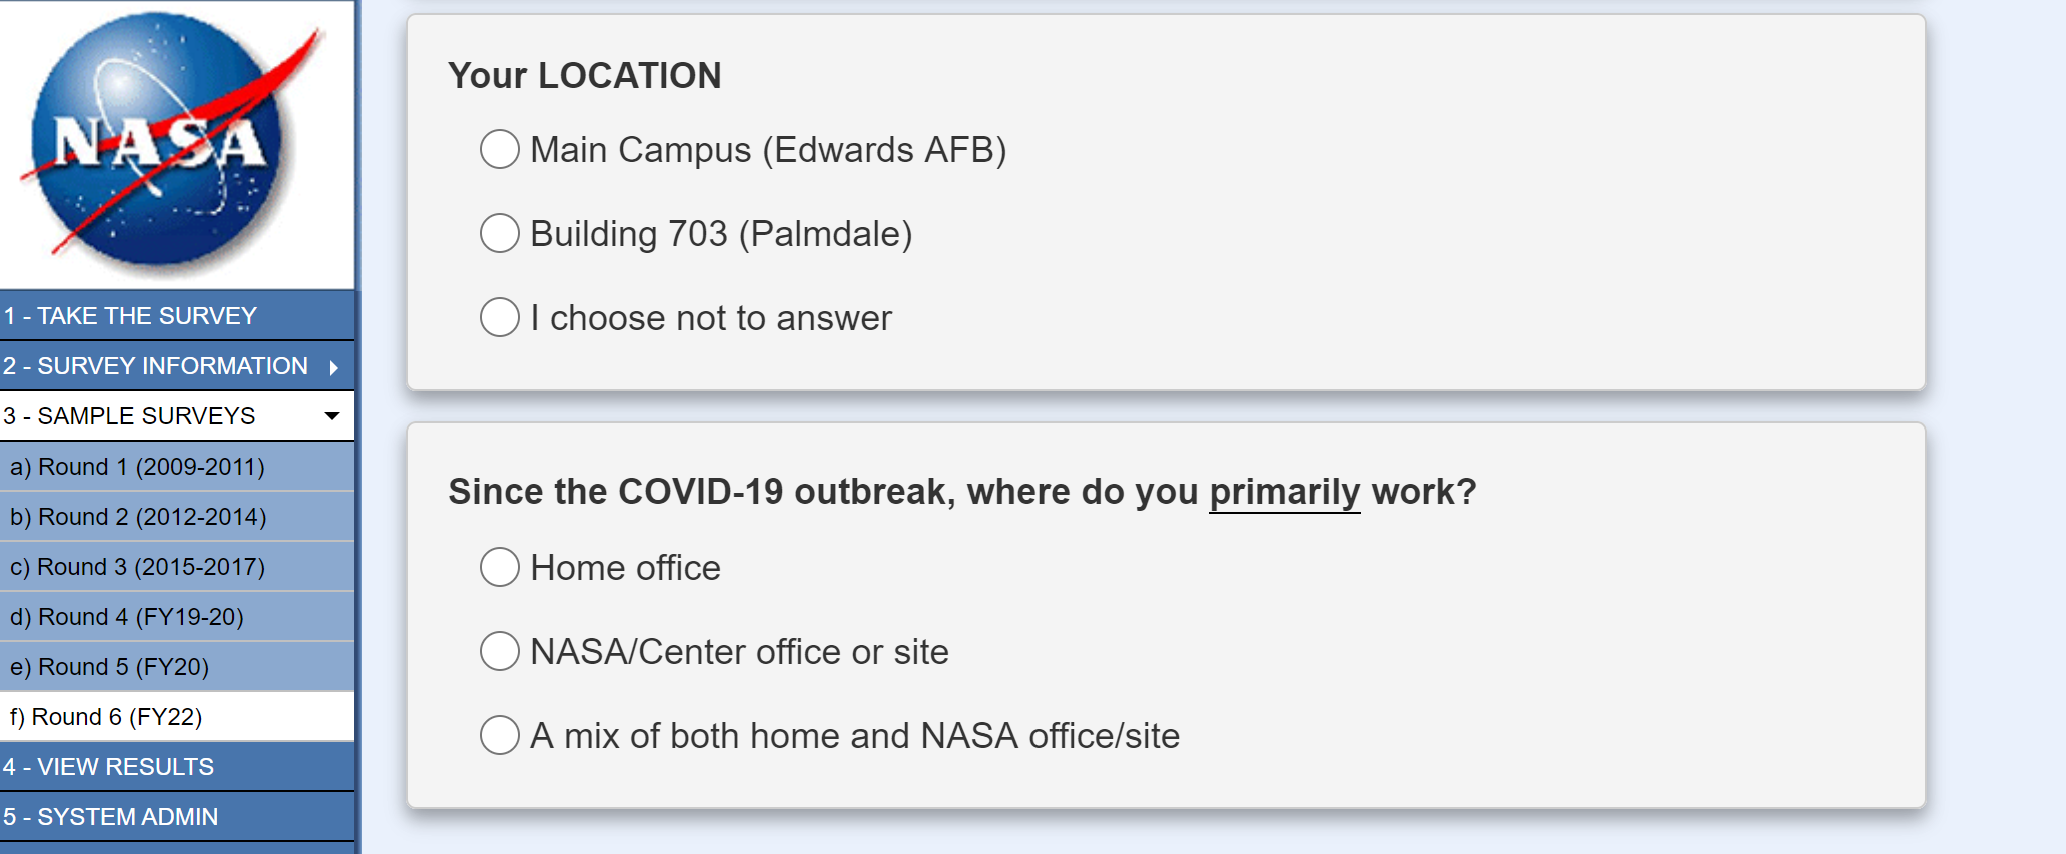Open Round 2 (2012-2014) sample survey
The image size is (2066, 854).
[138, 517]
